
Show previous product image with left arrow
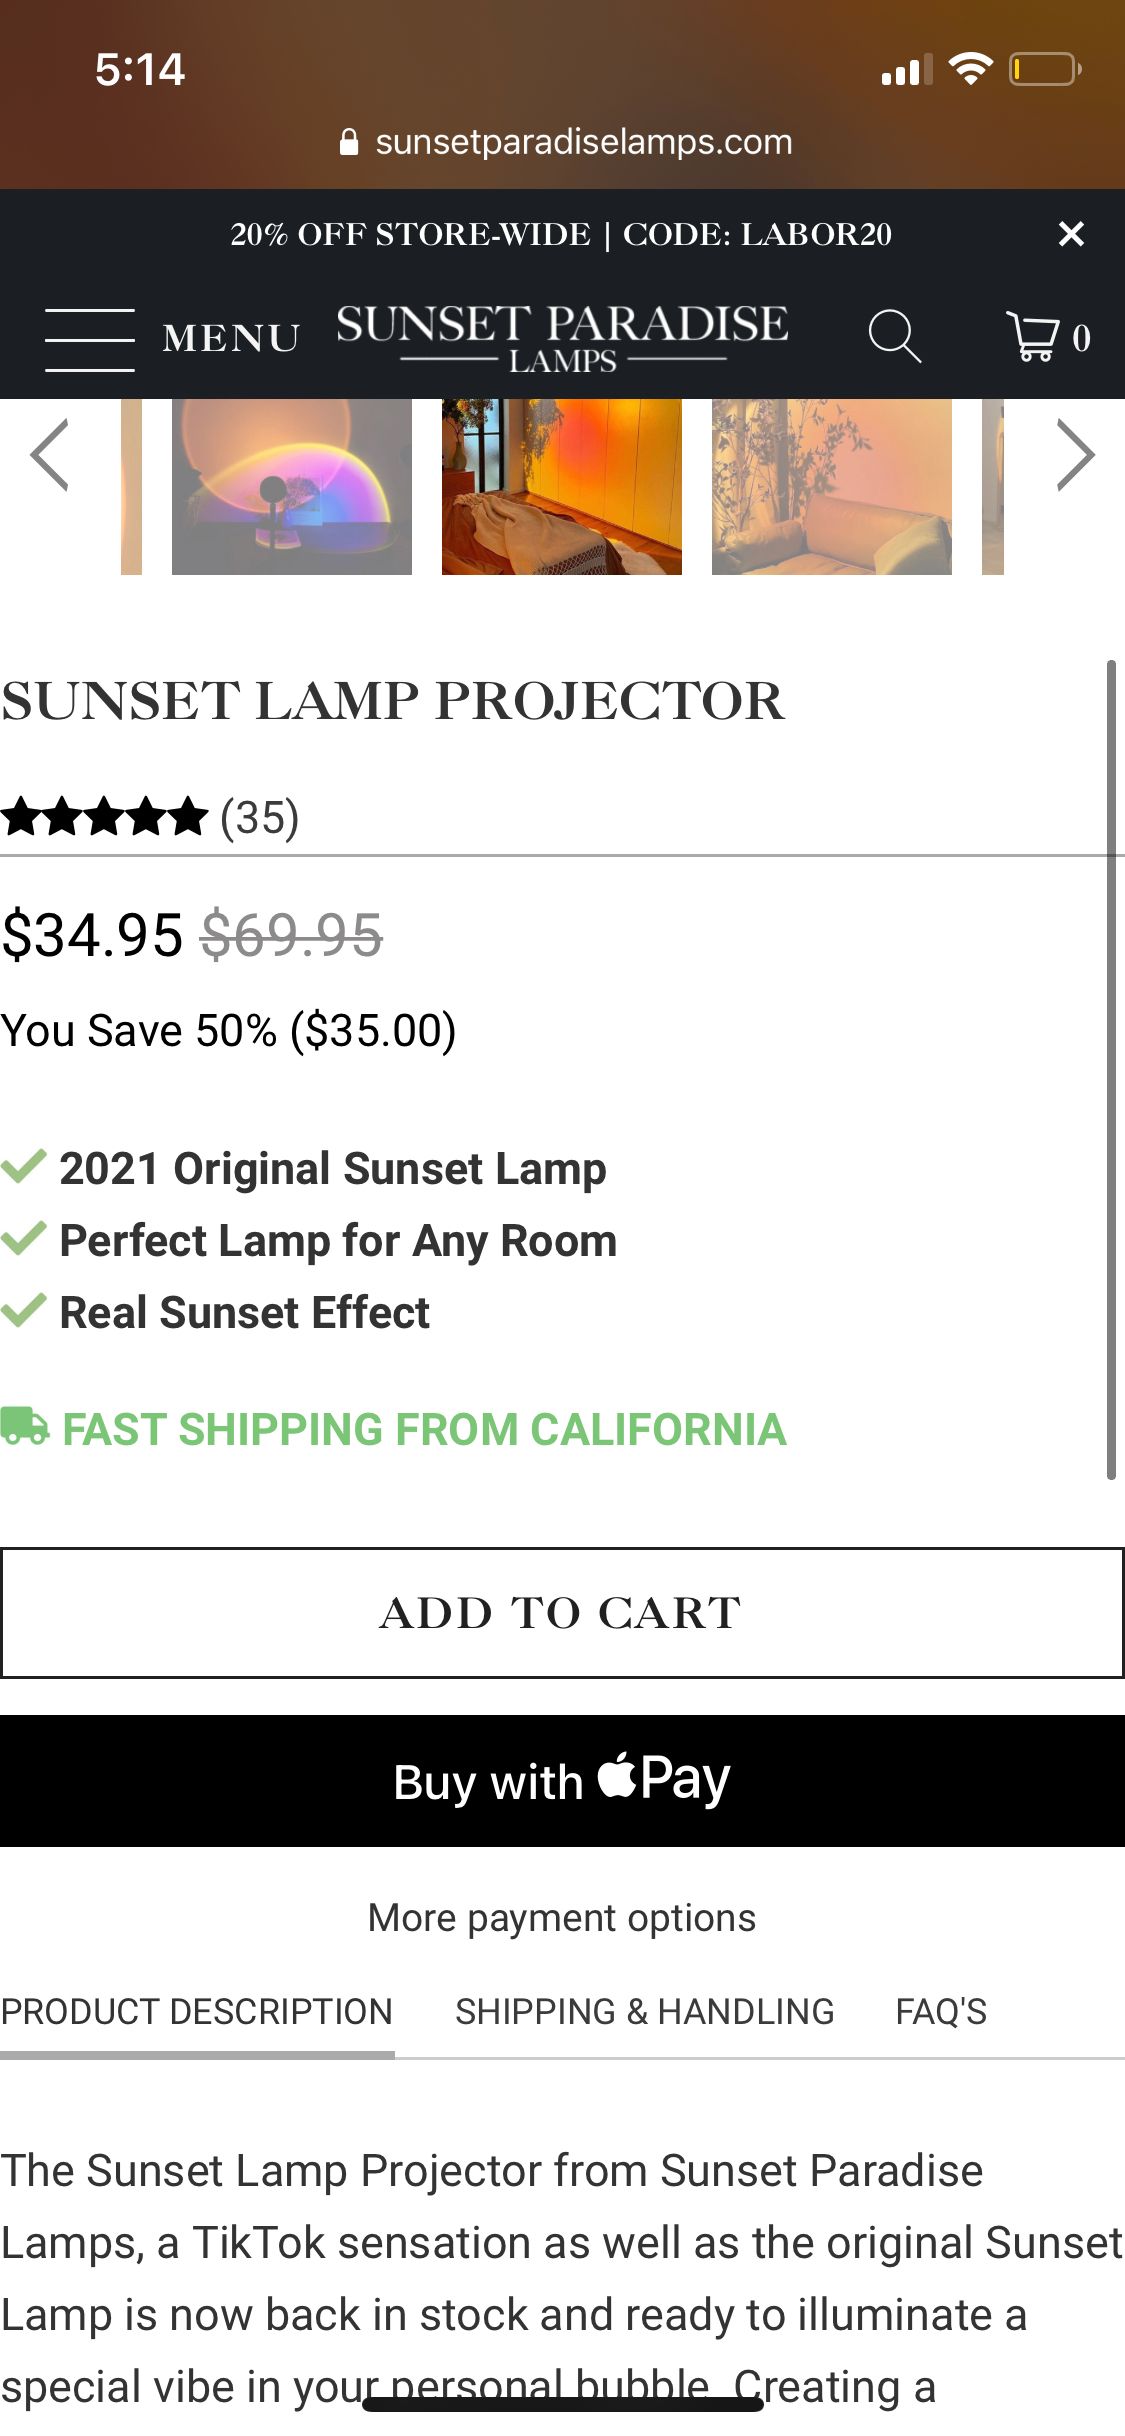50,455
